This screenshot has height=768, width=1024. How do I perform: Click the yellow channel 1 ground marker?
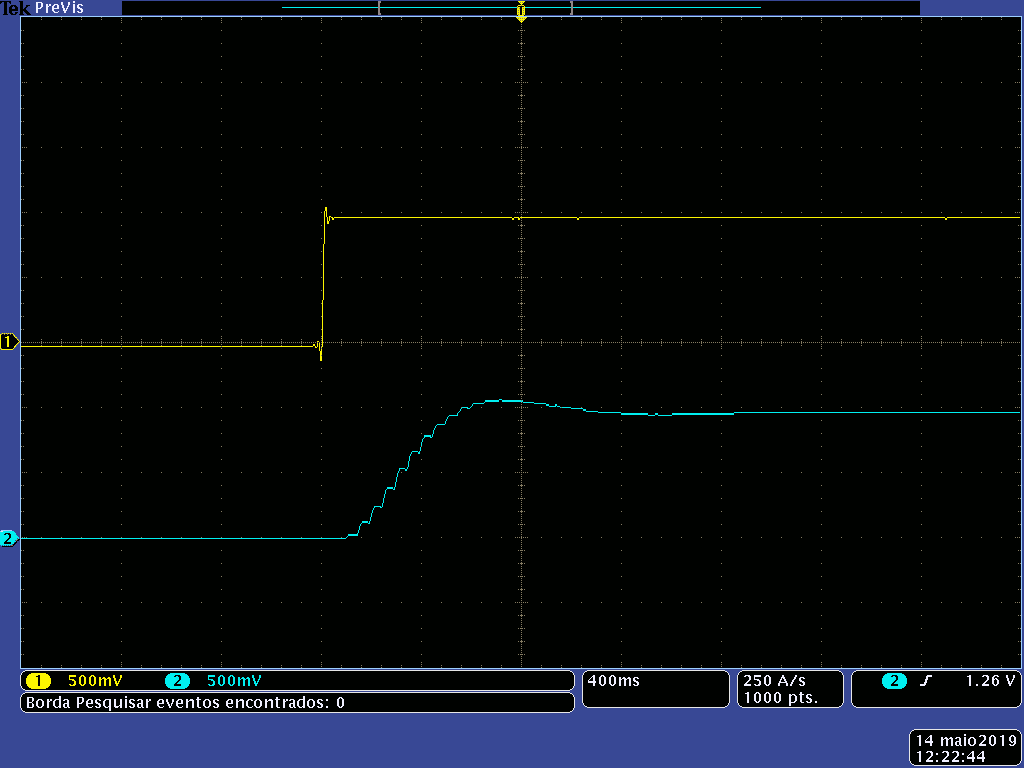pyautogui.click(x=10, y=342)
